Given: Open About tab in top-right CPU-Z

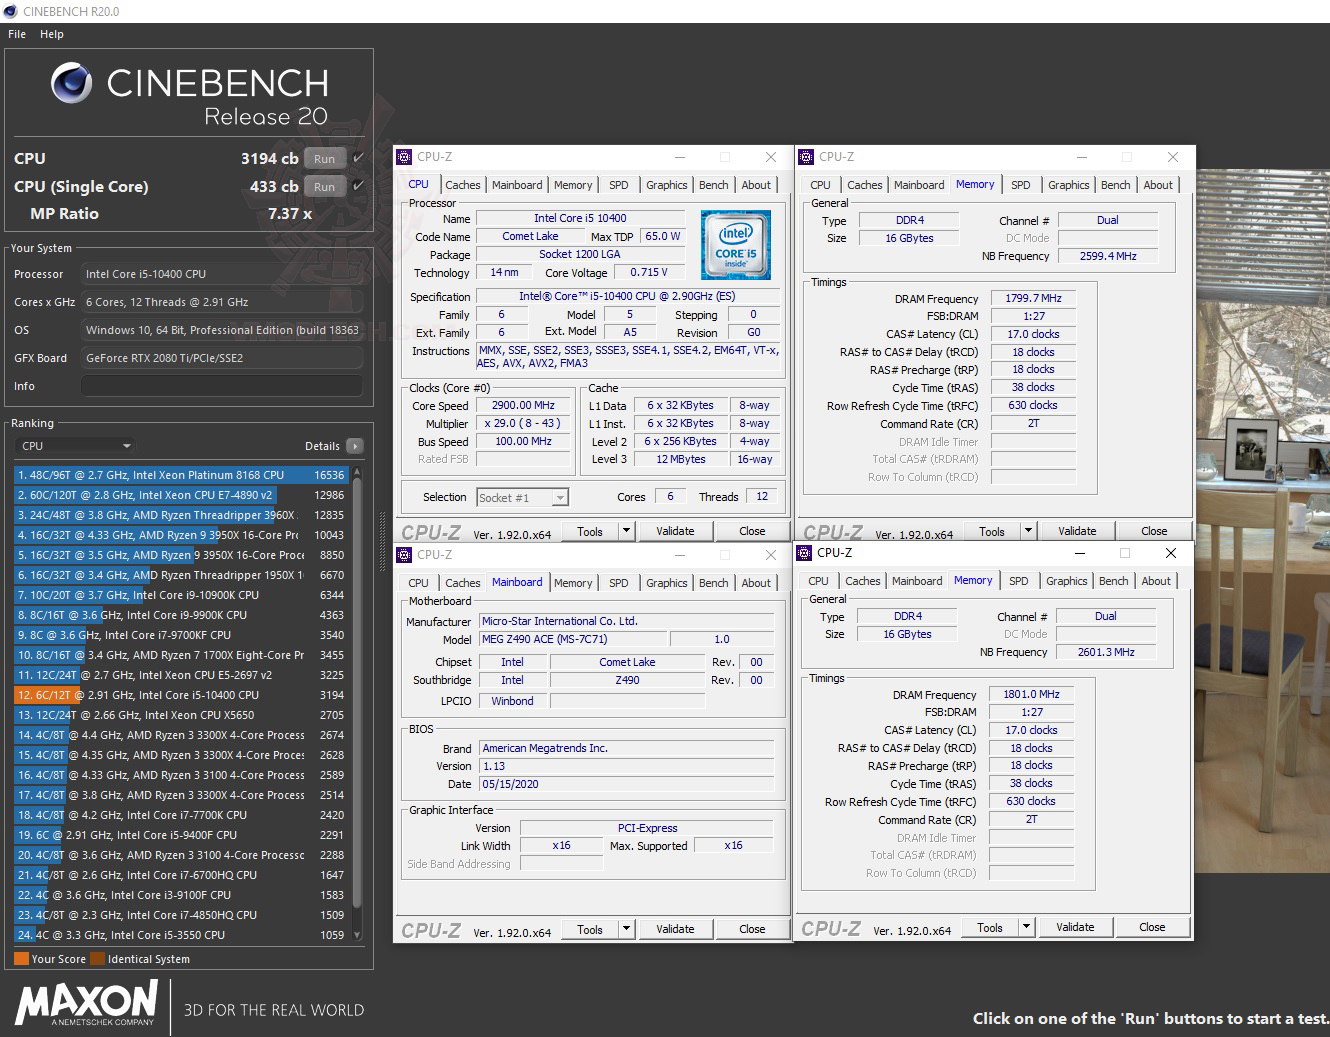Looking at the screenshot, I should coord(1158,185).
